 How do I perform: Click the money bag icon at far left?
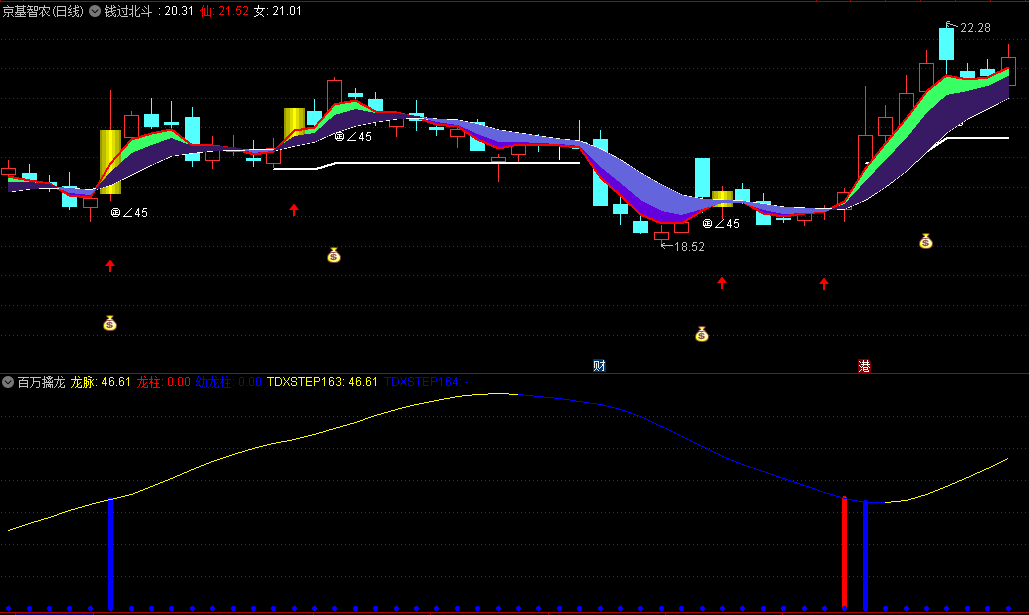pos(110,323)
